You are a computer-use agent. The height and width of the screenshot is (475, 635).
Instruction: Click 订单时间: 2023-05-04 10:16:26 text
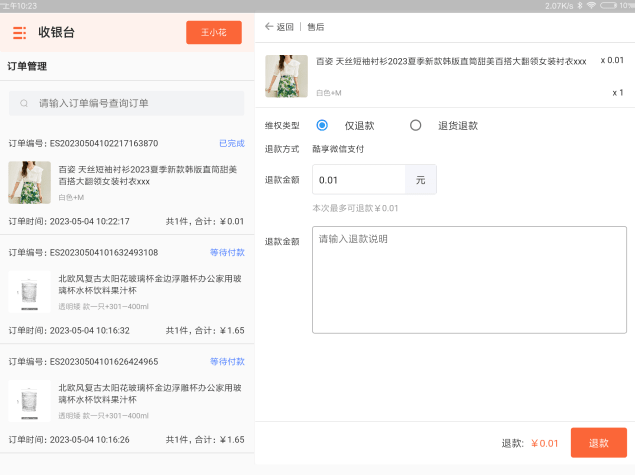click(69, 440)
